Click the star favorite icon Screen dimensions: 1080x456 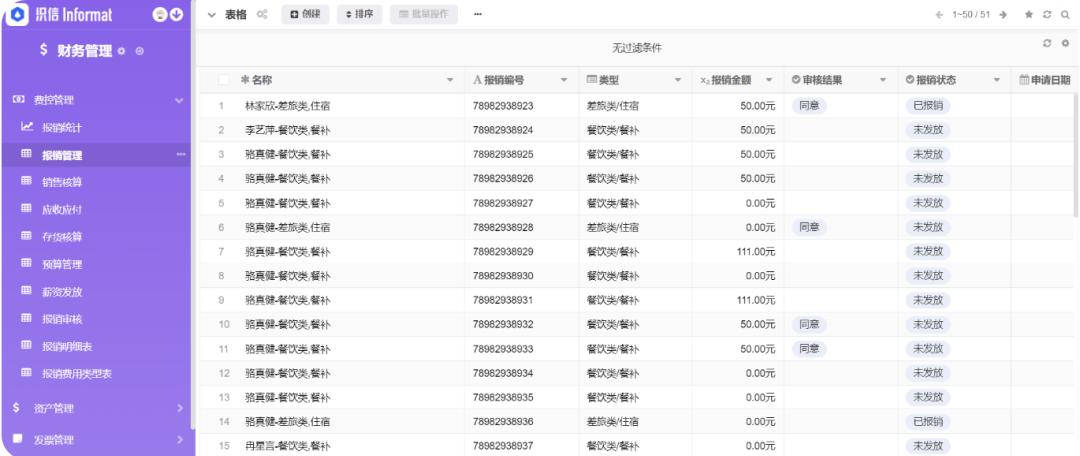pos(1029,14)
